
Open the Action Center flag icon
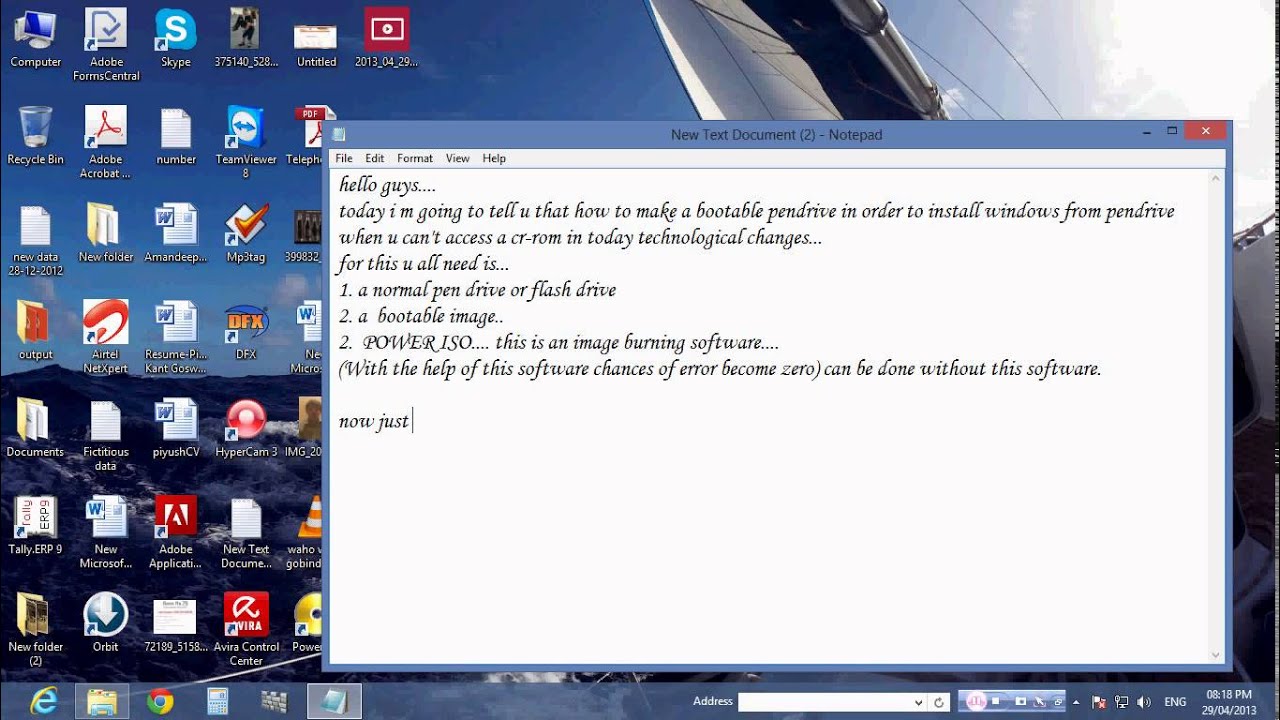1101,702
